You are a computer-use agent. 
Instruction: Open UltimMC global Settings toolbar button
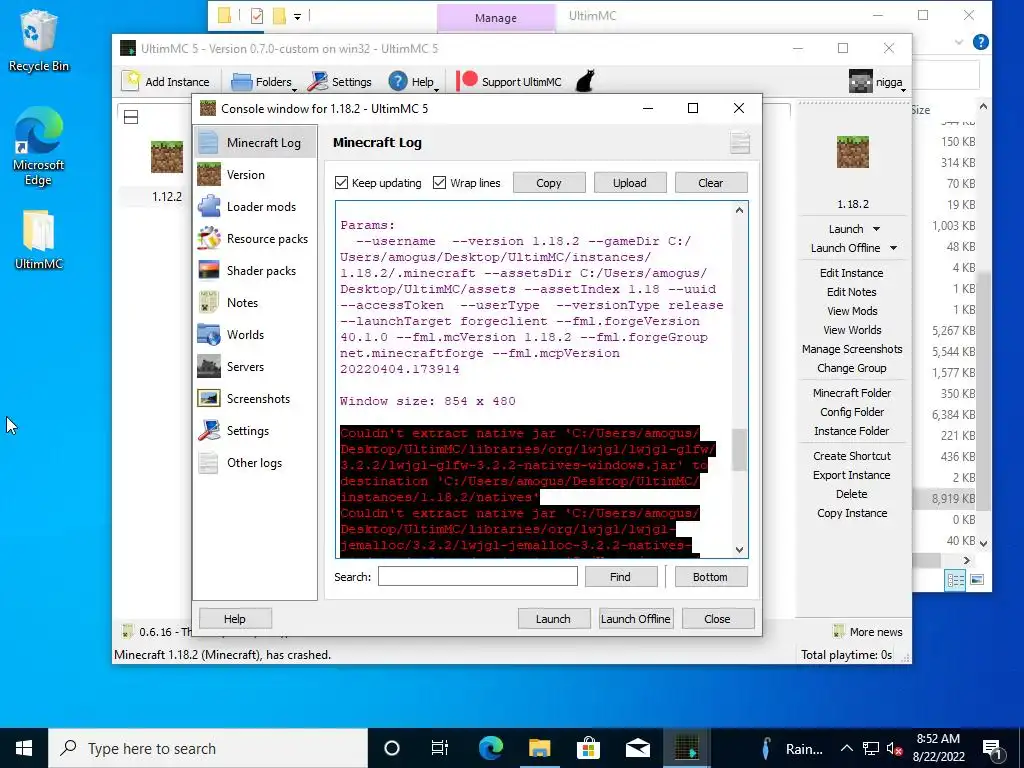pos(340,82)
